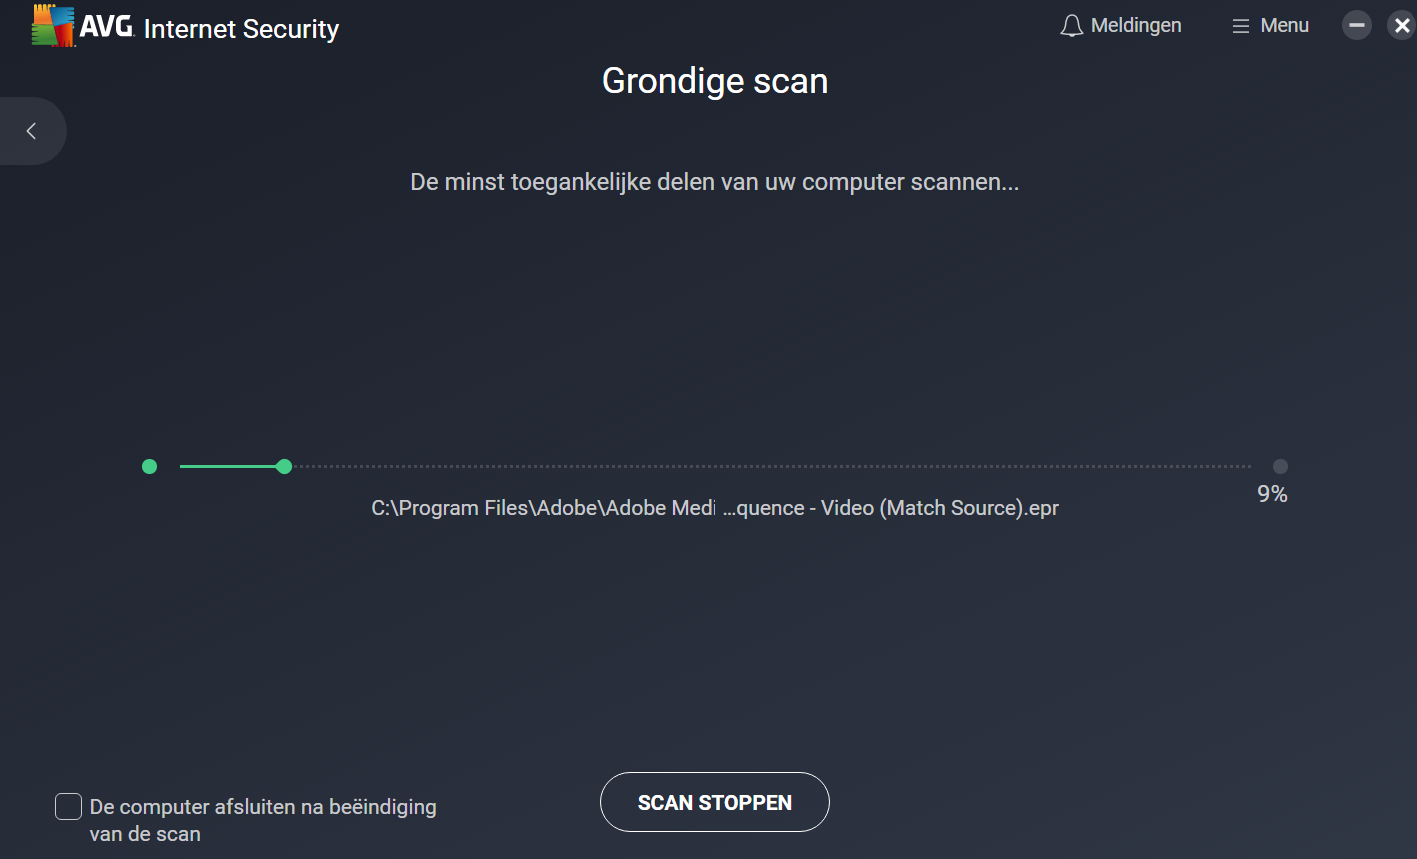Click the hamburger Menu icon
Image resolution: width=1417 pixels, height=859 pixels.
(x=1240, y=26)
